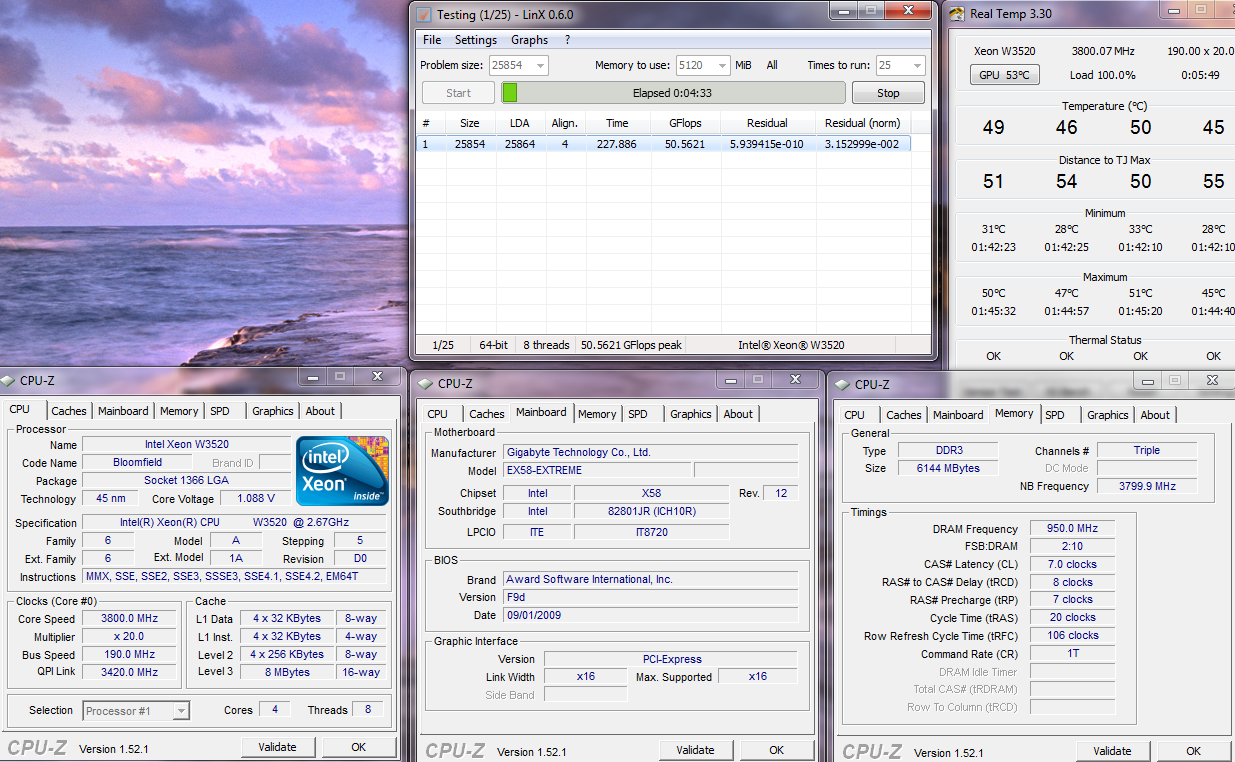
Task: Click the 8 threads status bar entry
Action: pyautogui.click(x=546, y=345)
